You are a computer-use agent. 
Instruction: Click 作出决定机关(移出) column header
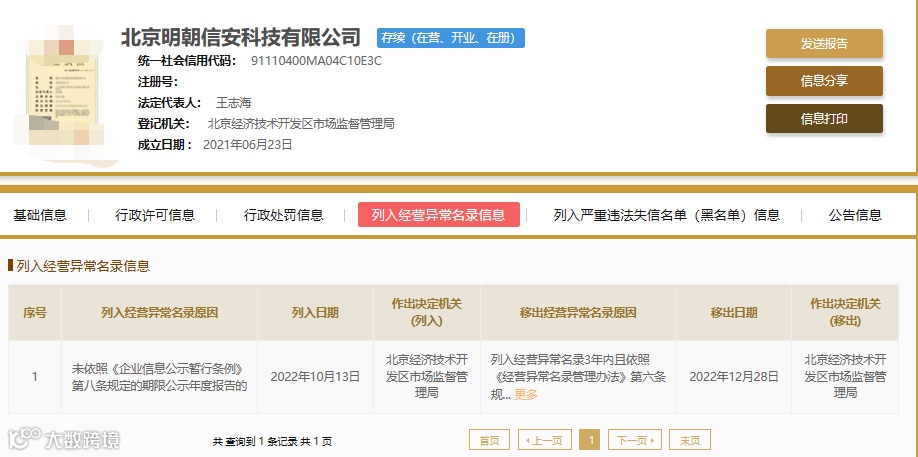[x=845, y=312]
